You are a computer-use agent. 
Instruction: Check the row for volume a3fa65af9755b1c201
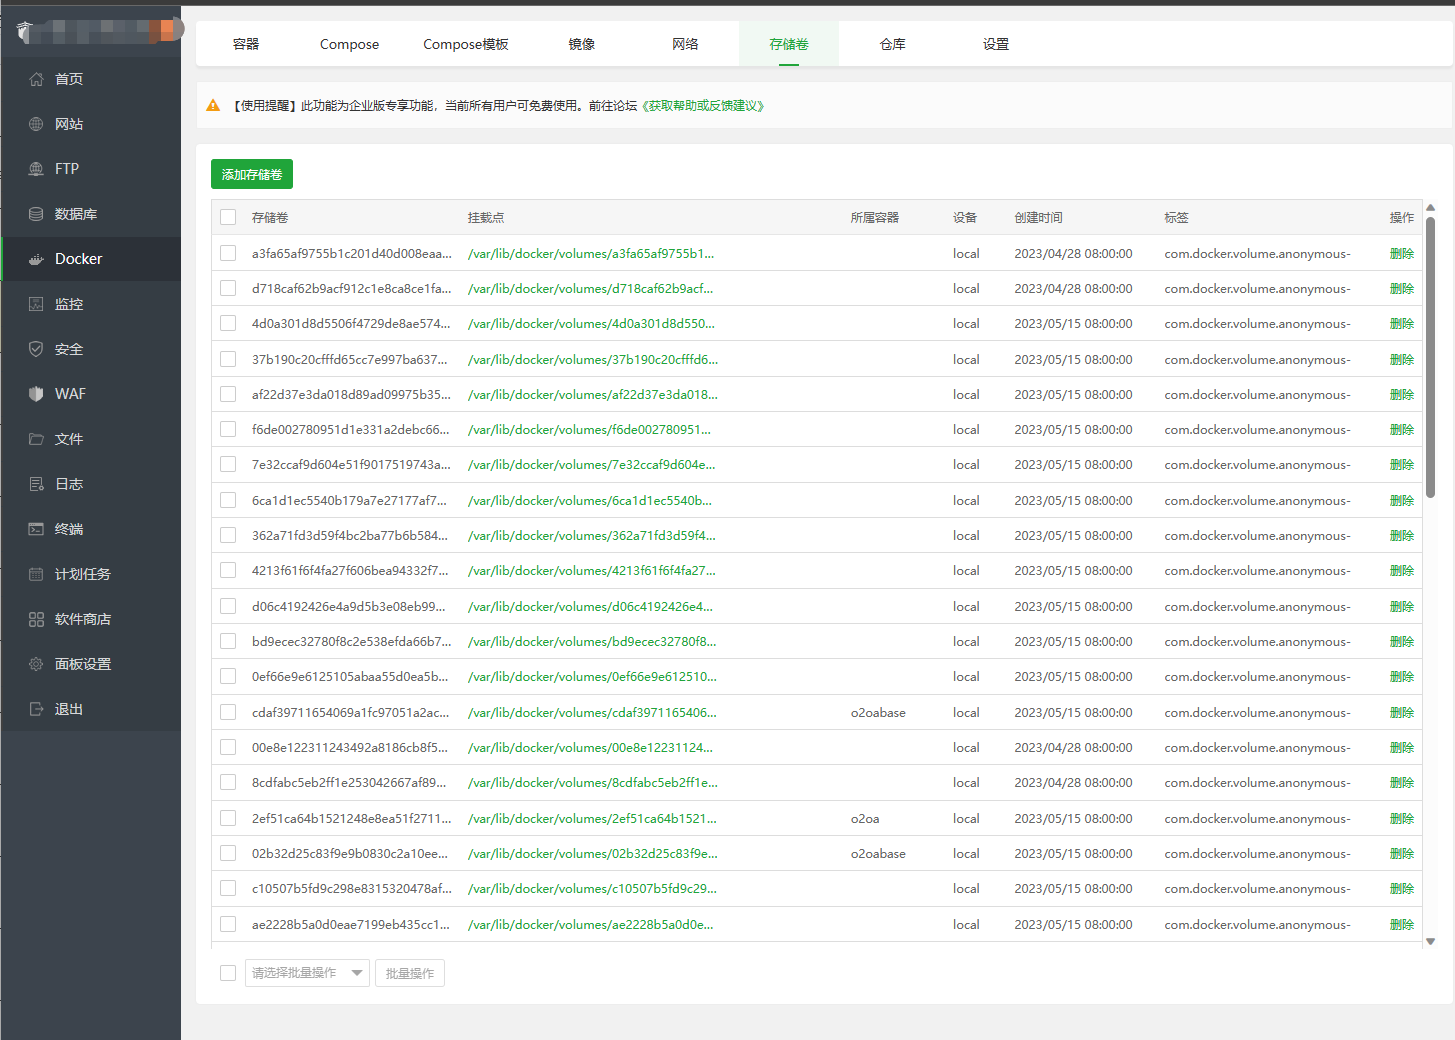228,253
